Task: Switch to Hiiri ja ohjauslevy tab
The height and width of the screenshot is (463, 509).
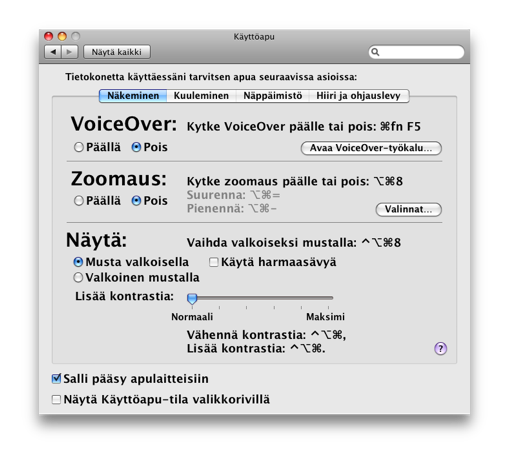Action: [358, 96]
